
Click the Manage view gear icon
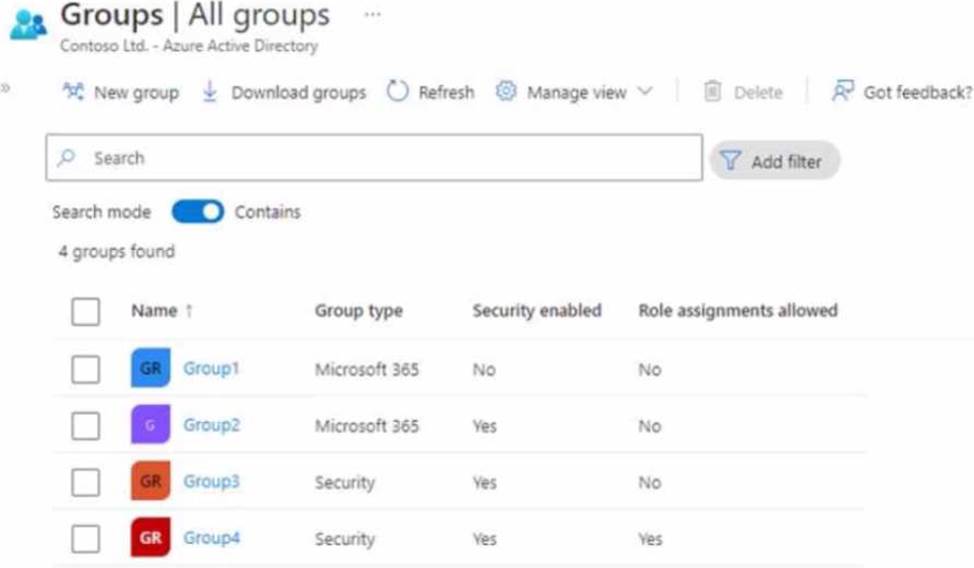tap(506, 91)
